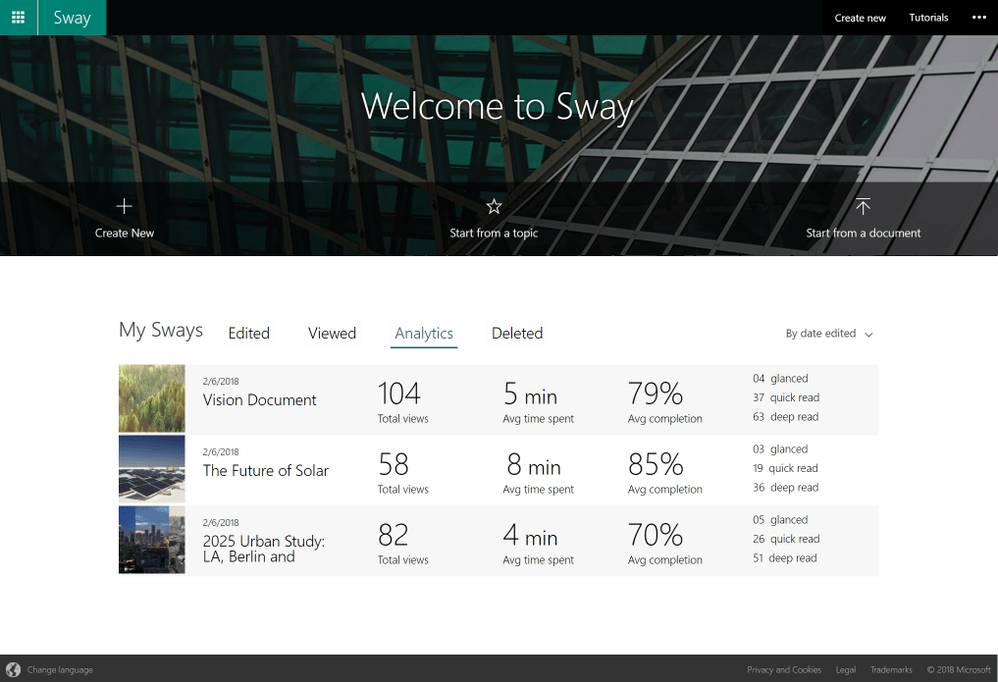998x682 pixels.
Task: Open The Future of Solar thumbnail
Action: [x=152, y=468]
